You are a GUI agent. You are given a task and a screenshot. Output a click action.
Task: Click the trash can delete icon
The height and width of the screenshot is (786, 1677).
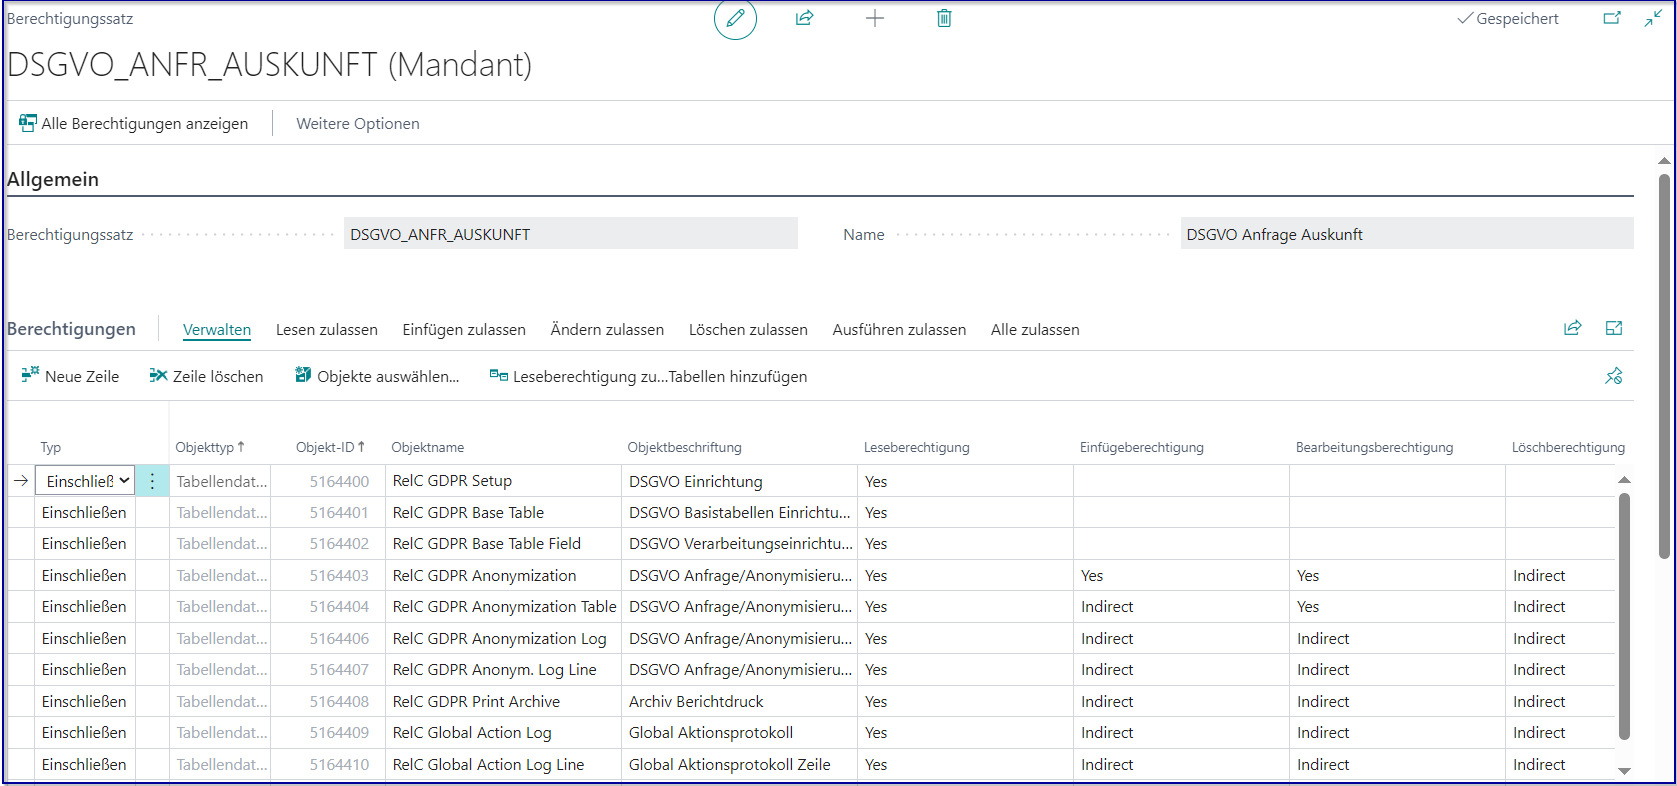click(x=944, y=19)
